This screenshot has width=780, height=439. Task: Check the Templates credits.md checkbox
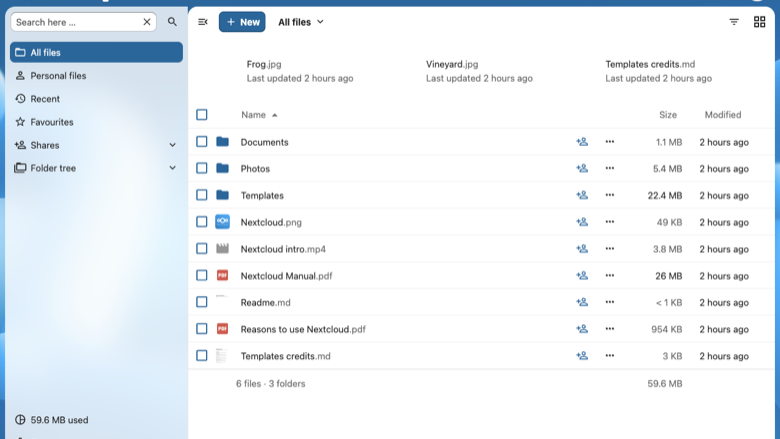(x=201, y=356)
